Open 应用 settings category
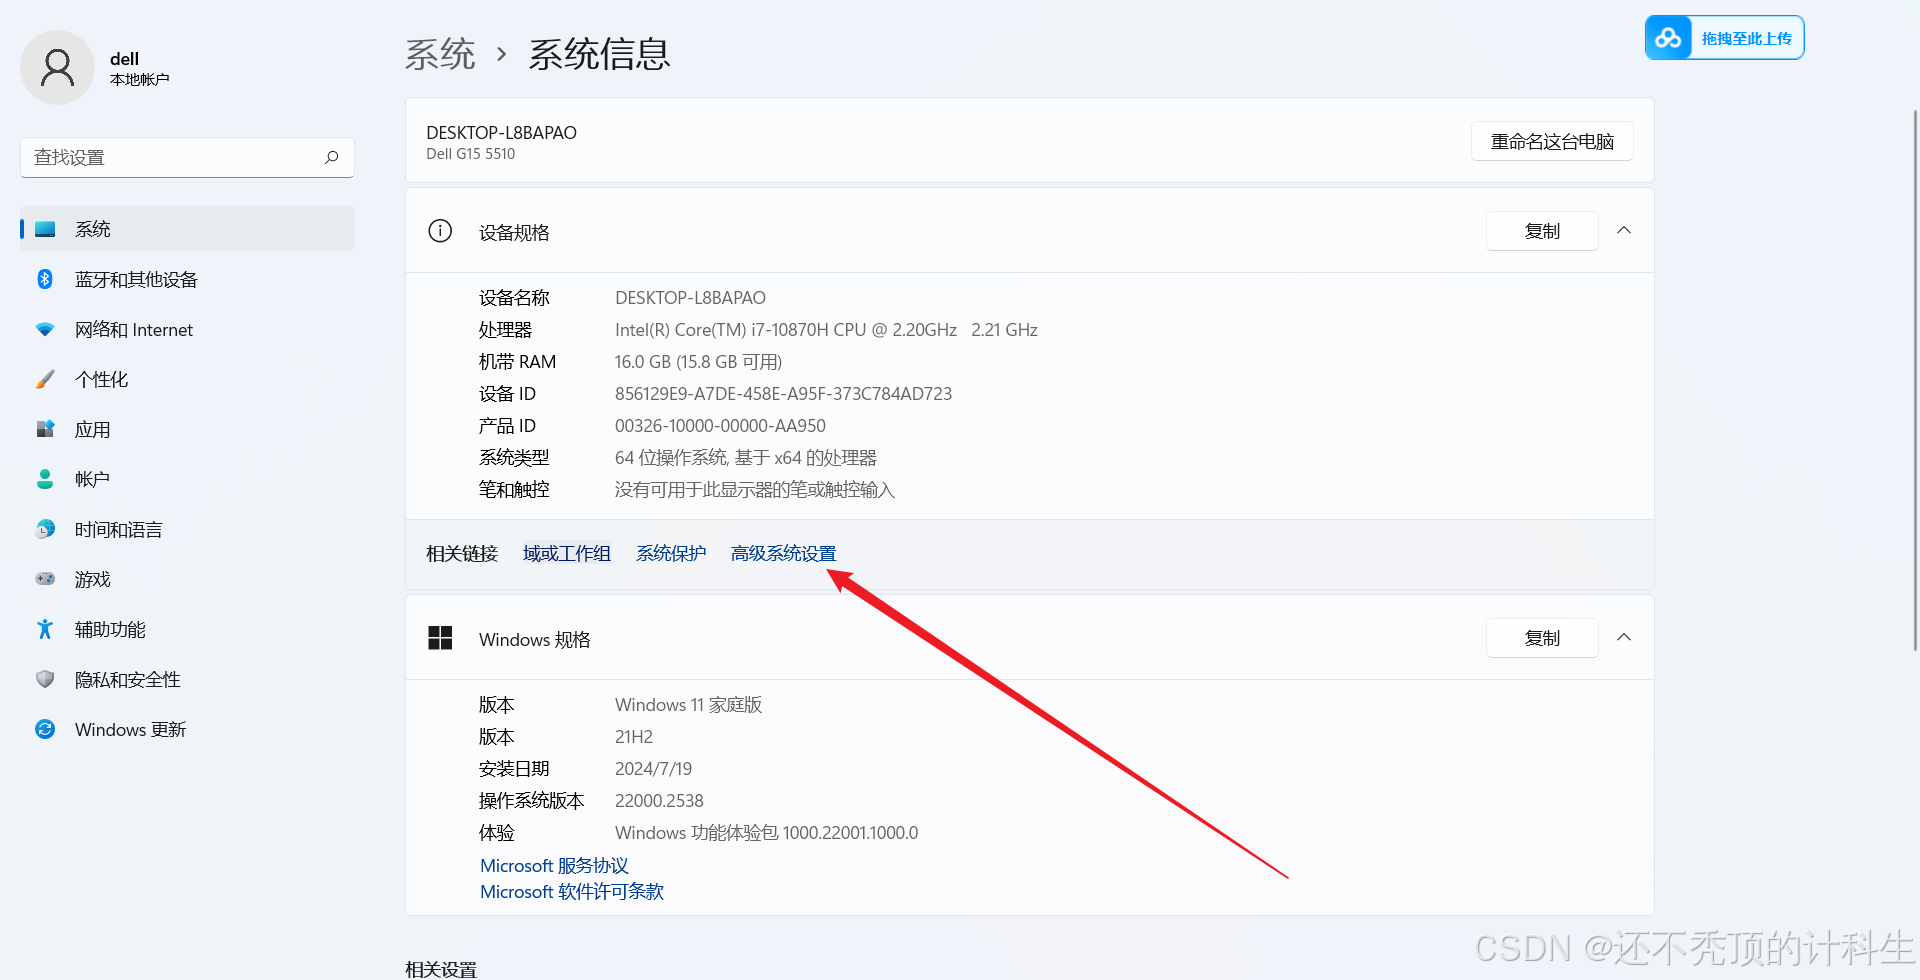Viewport: 1920px width, 980px height. [x=188, y=429]
